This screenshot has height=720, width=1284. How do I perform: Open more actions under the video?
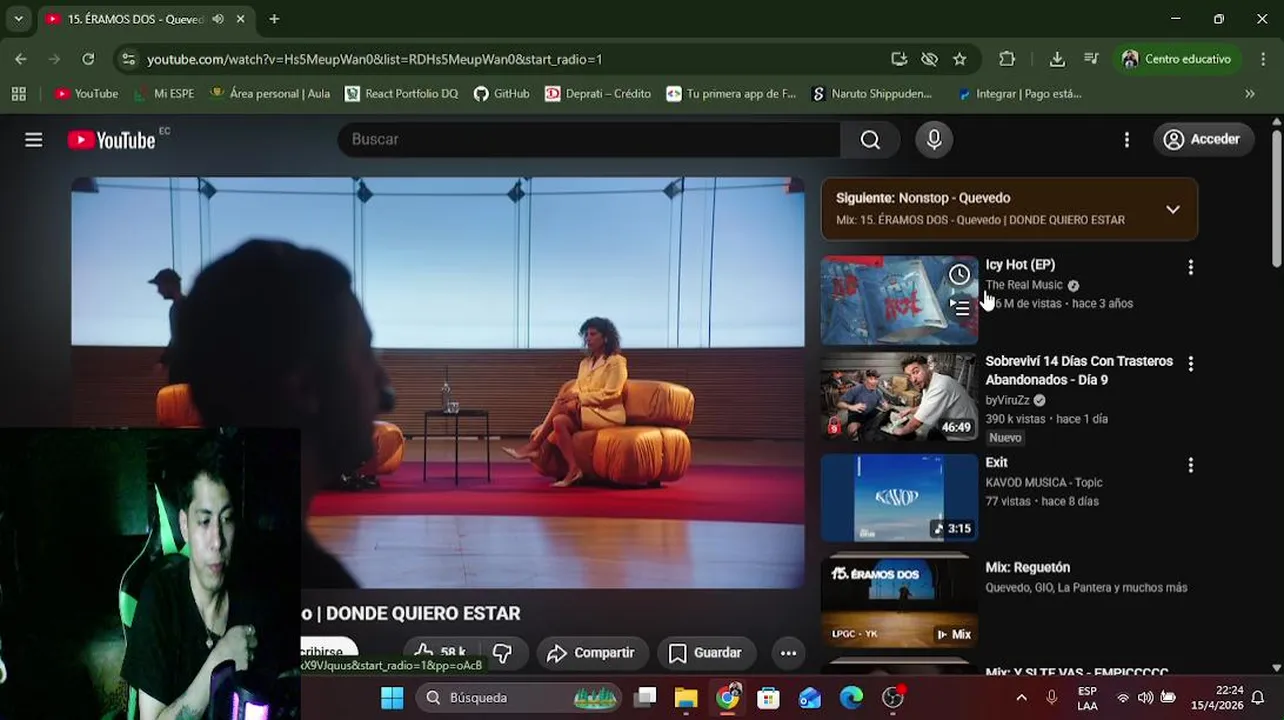point(788,653)
